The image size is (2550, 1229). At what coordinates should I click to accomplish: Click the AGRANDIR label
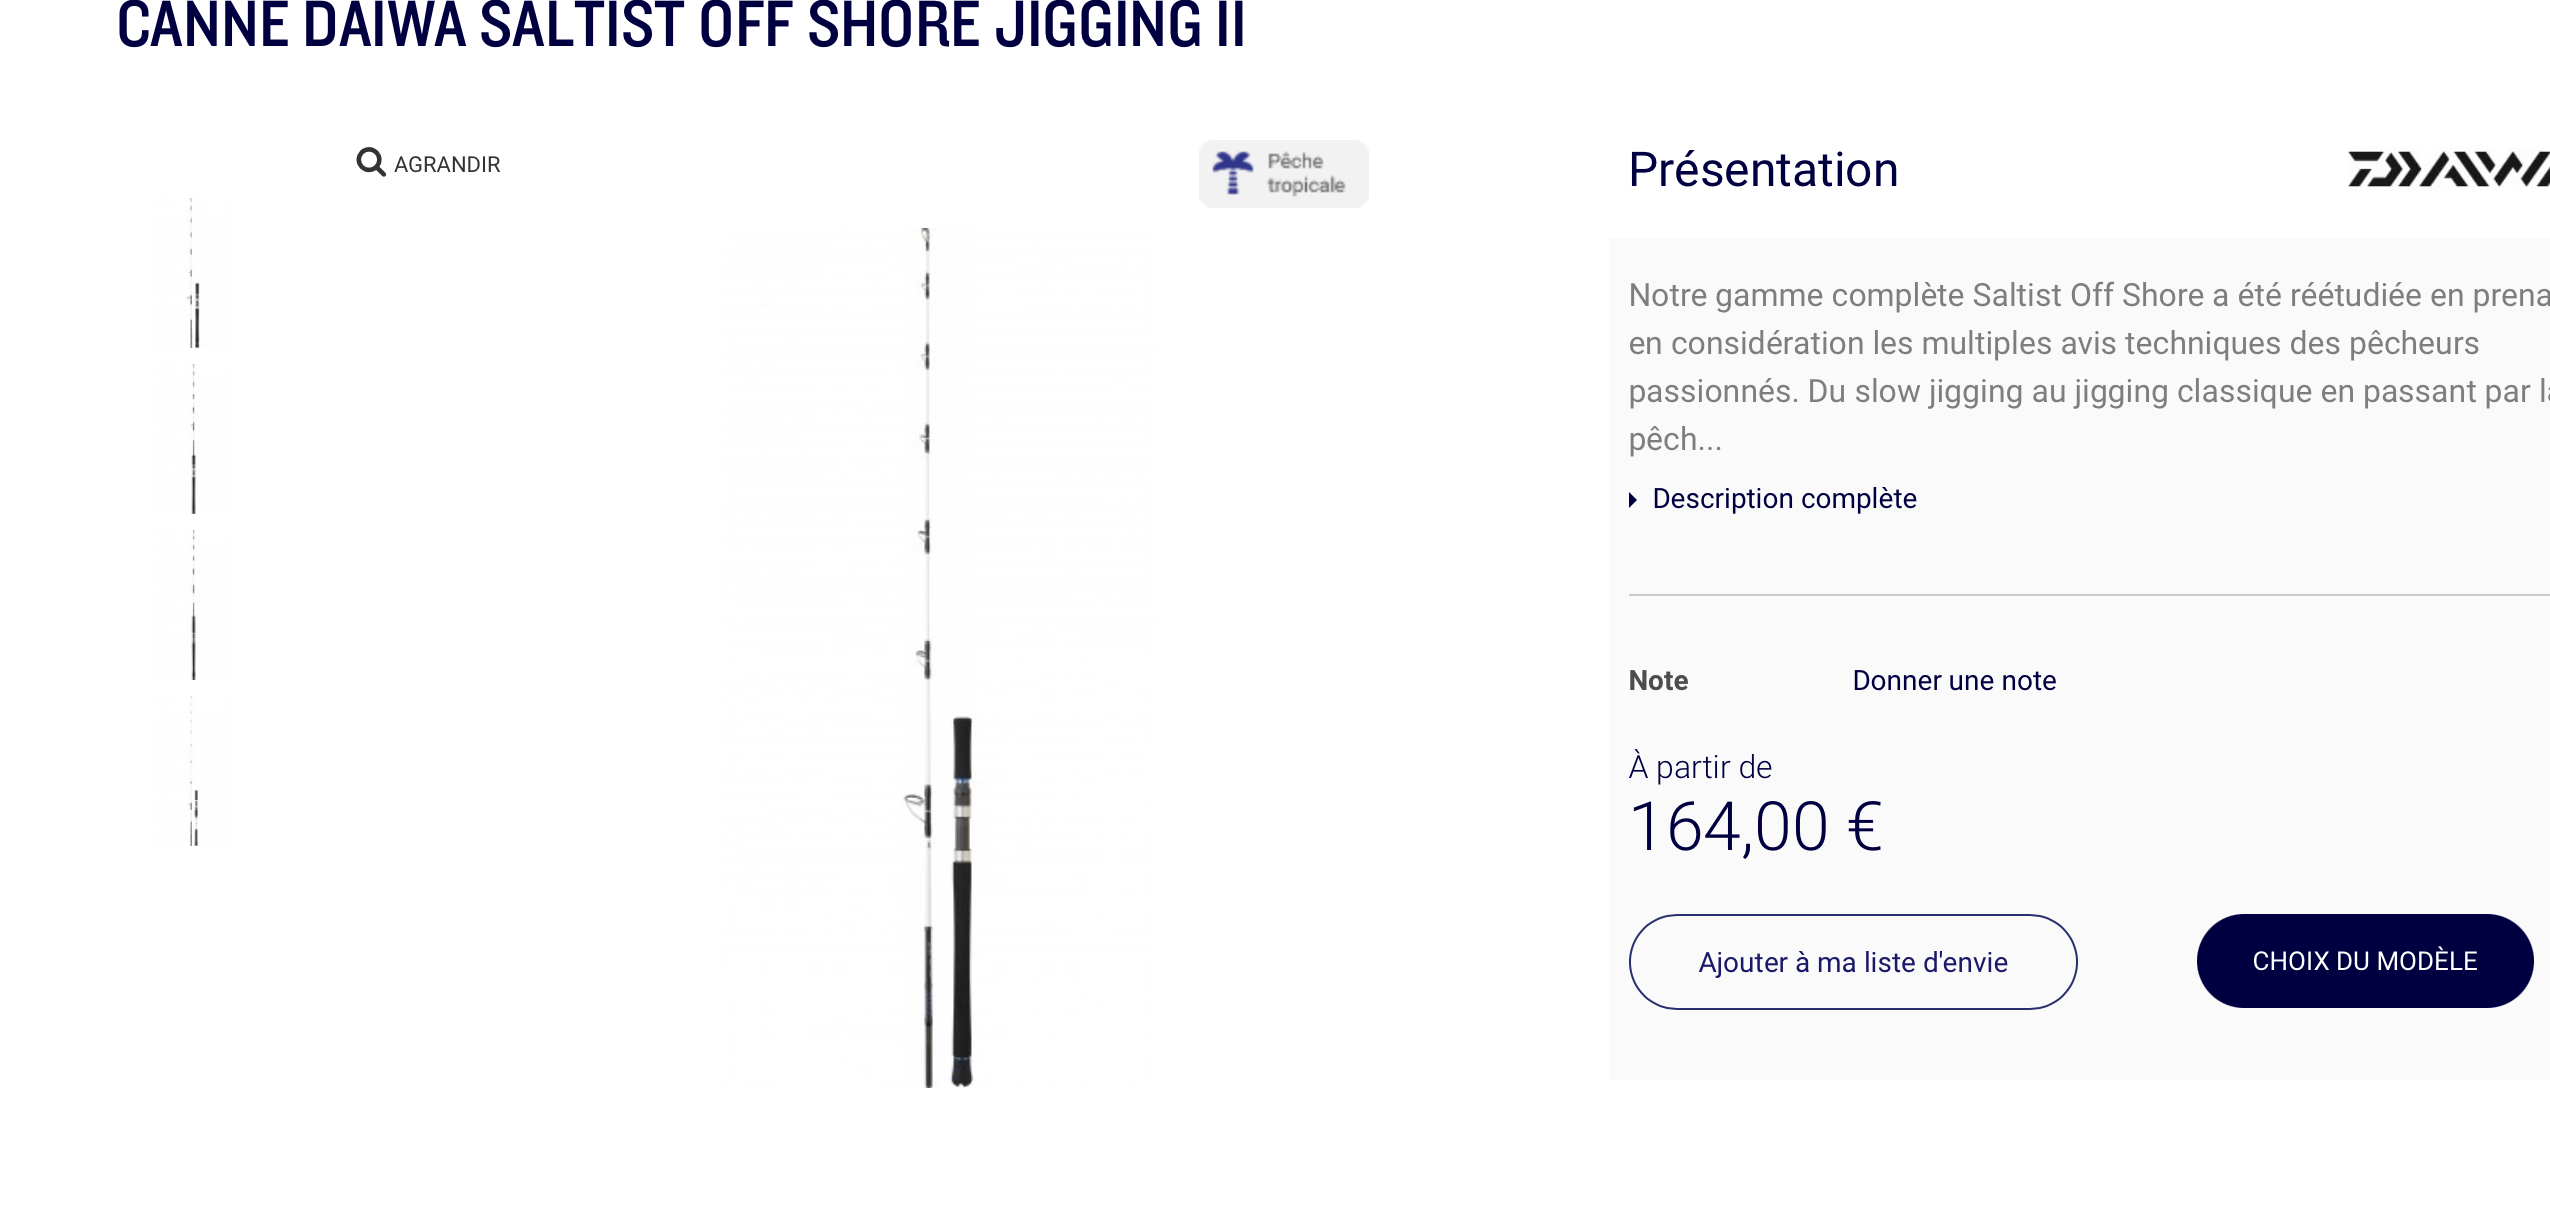pos(447,164)
